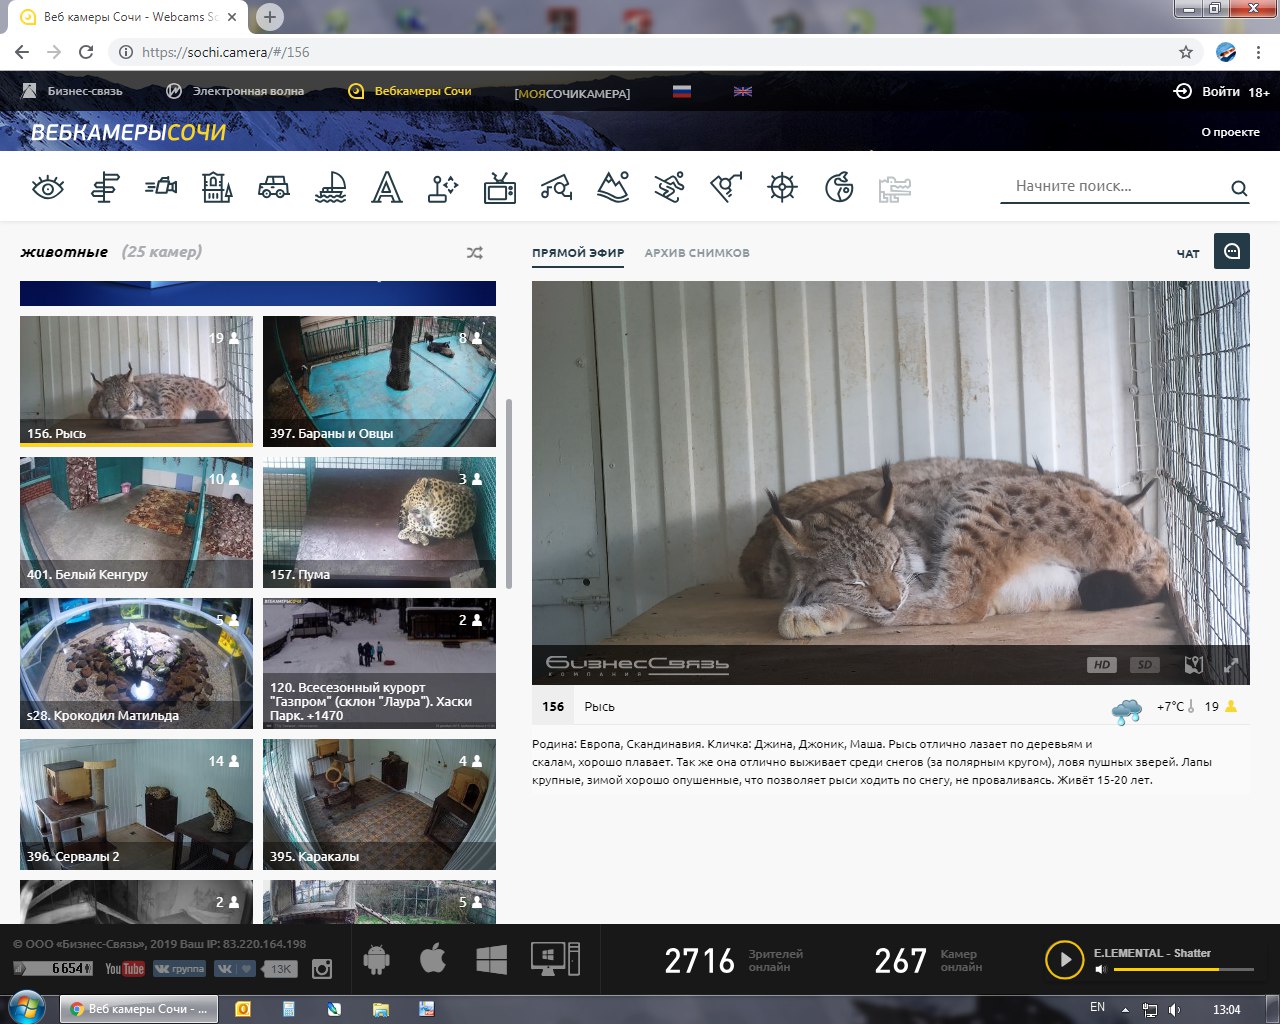
Task: Open the Электронная волна menu item
Action: click(x=235, y=91)
